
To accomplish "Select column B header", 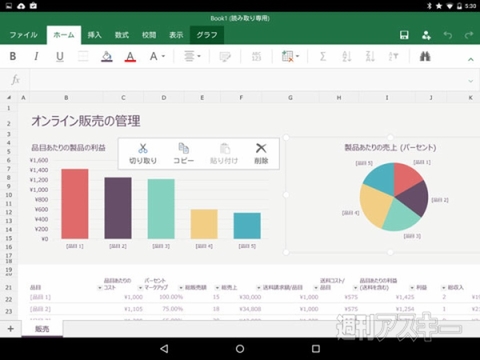I will click(x=66, y=98).
